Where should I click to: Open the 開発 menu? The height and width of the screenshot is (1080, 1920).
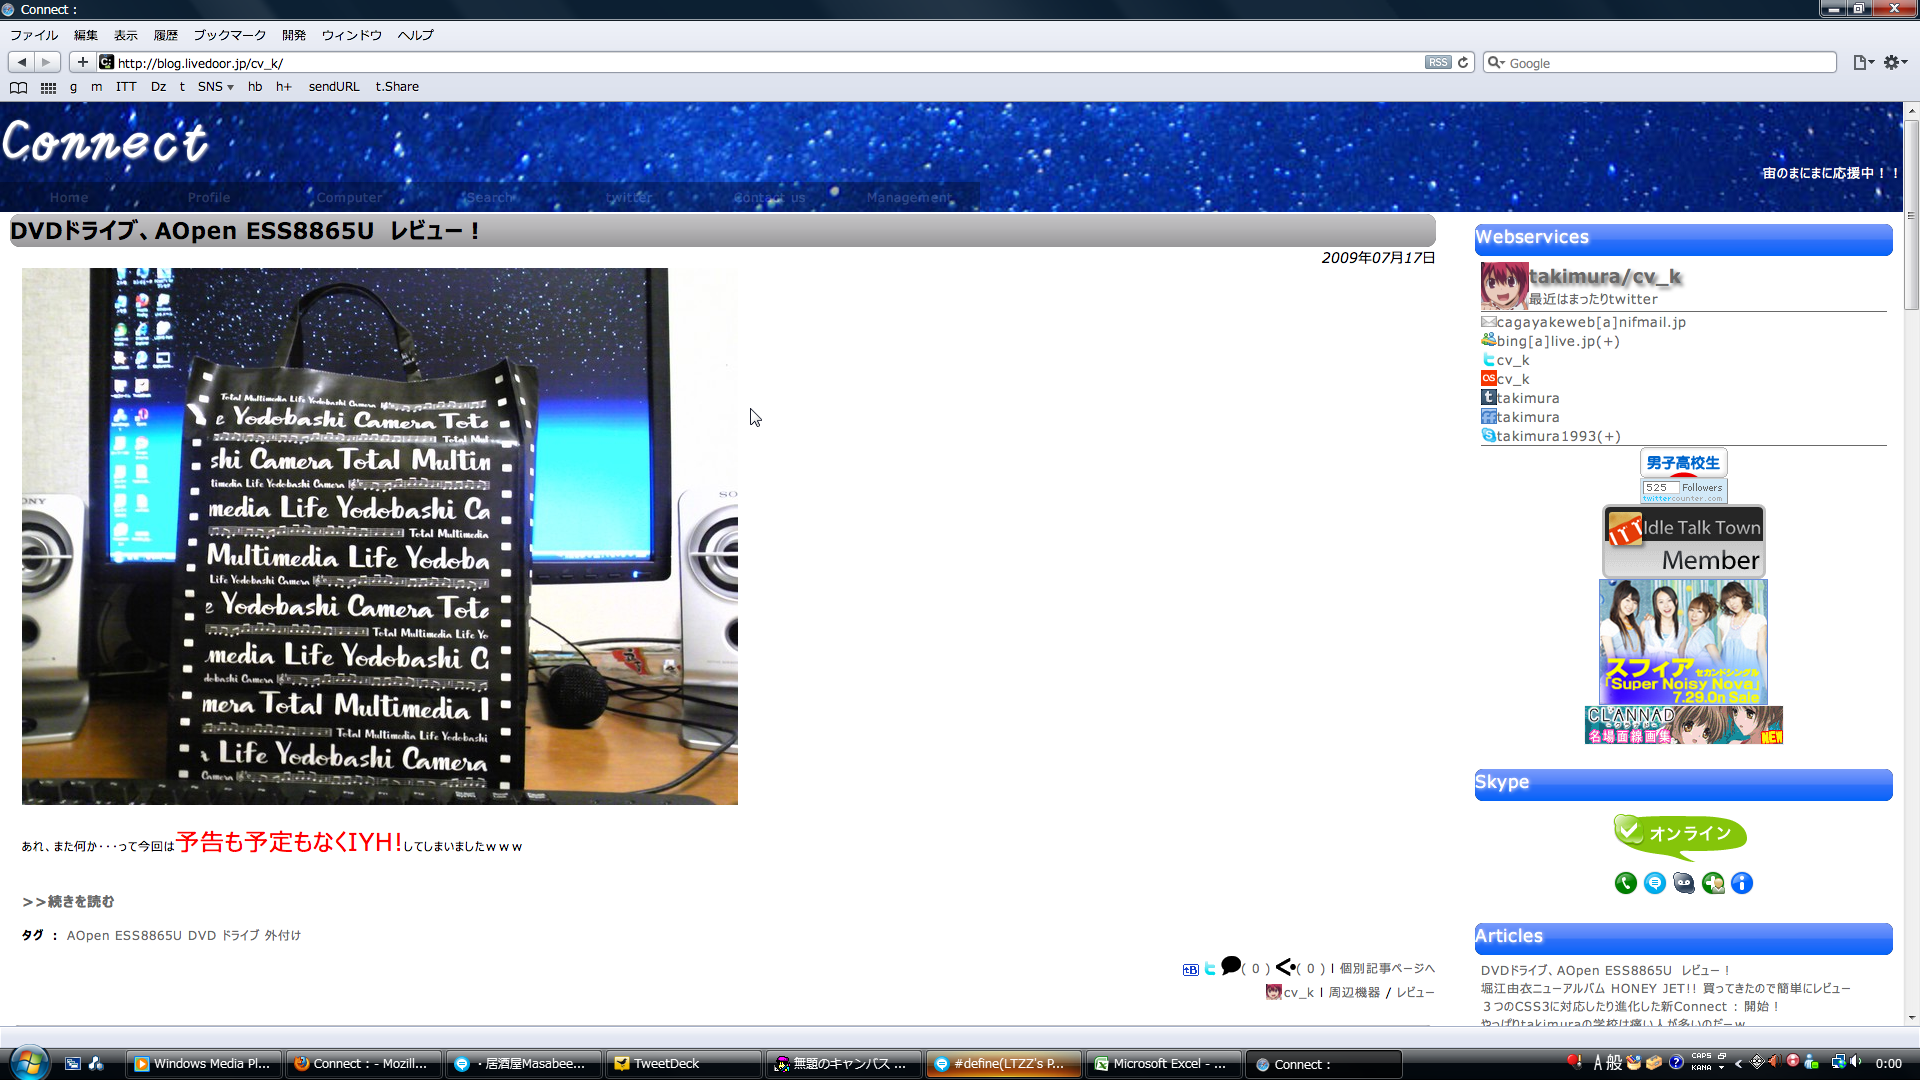294,35
